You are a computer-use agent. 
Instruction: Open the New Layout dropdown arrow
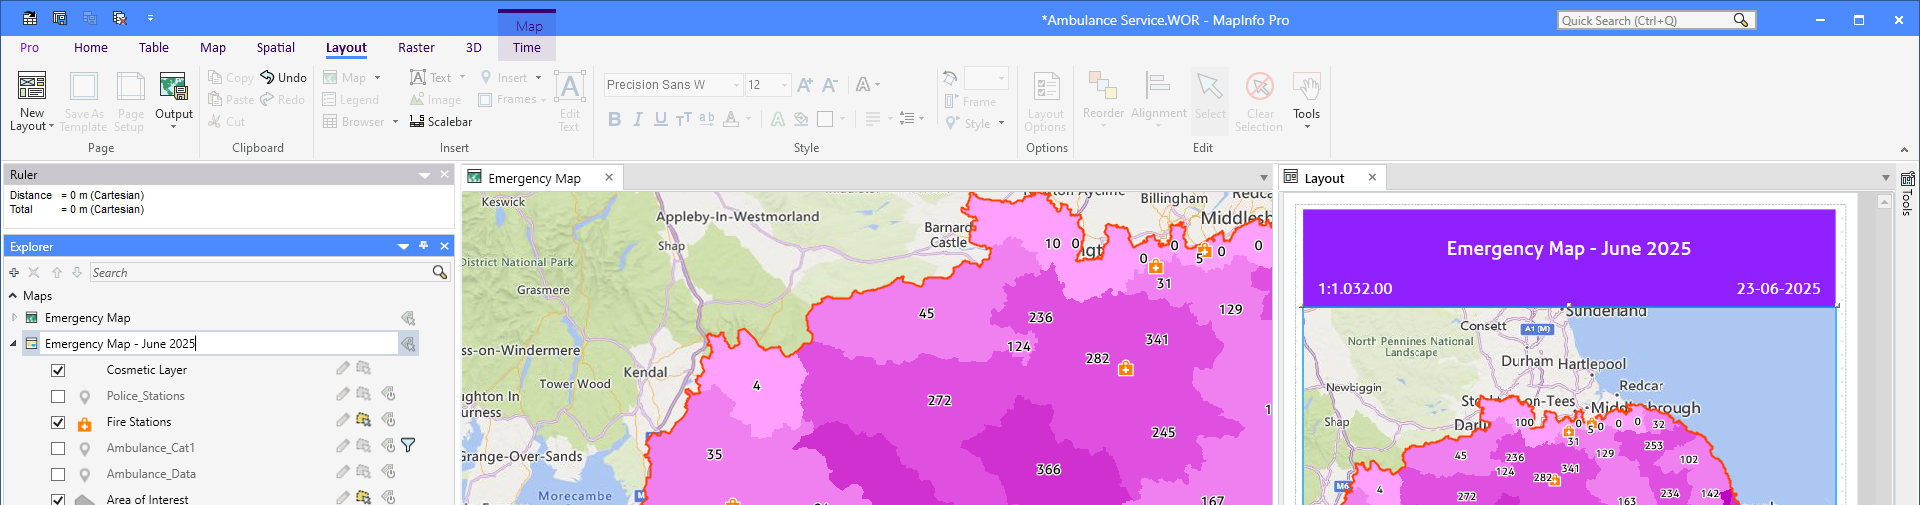pyautogui.click(x=51, y=127)
